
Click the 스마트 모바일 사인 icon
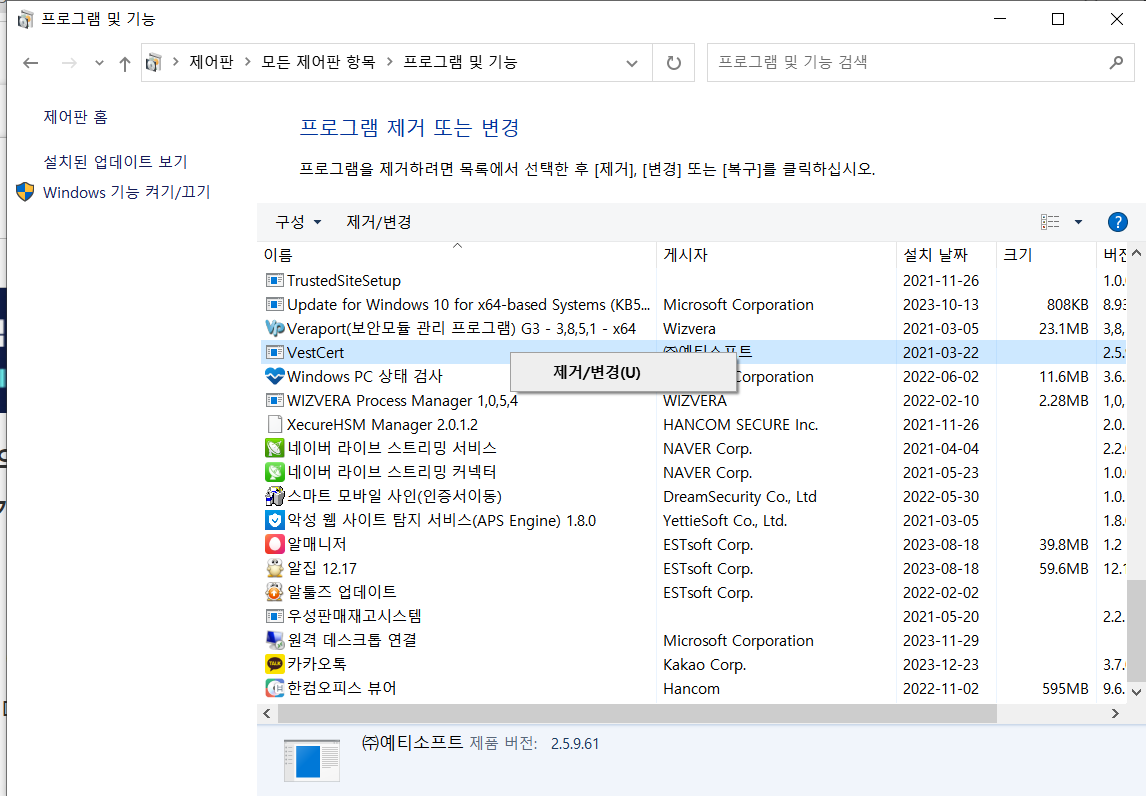[274, 496]
